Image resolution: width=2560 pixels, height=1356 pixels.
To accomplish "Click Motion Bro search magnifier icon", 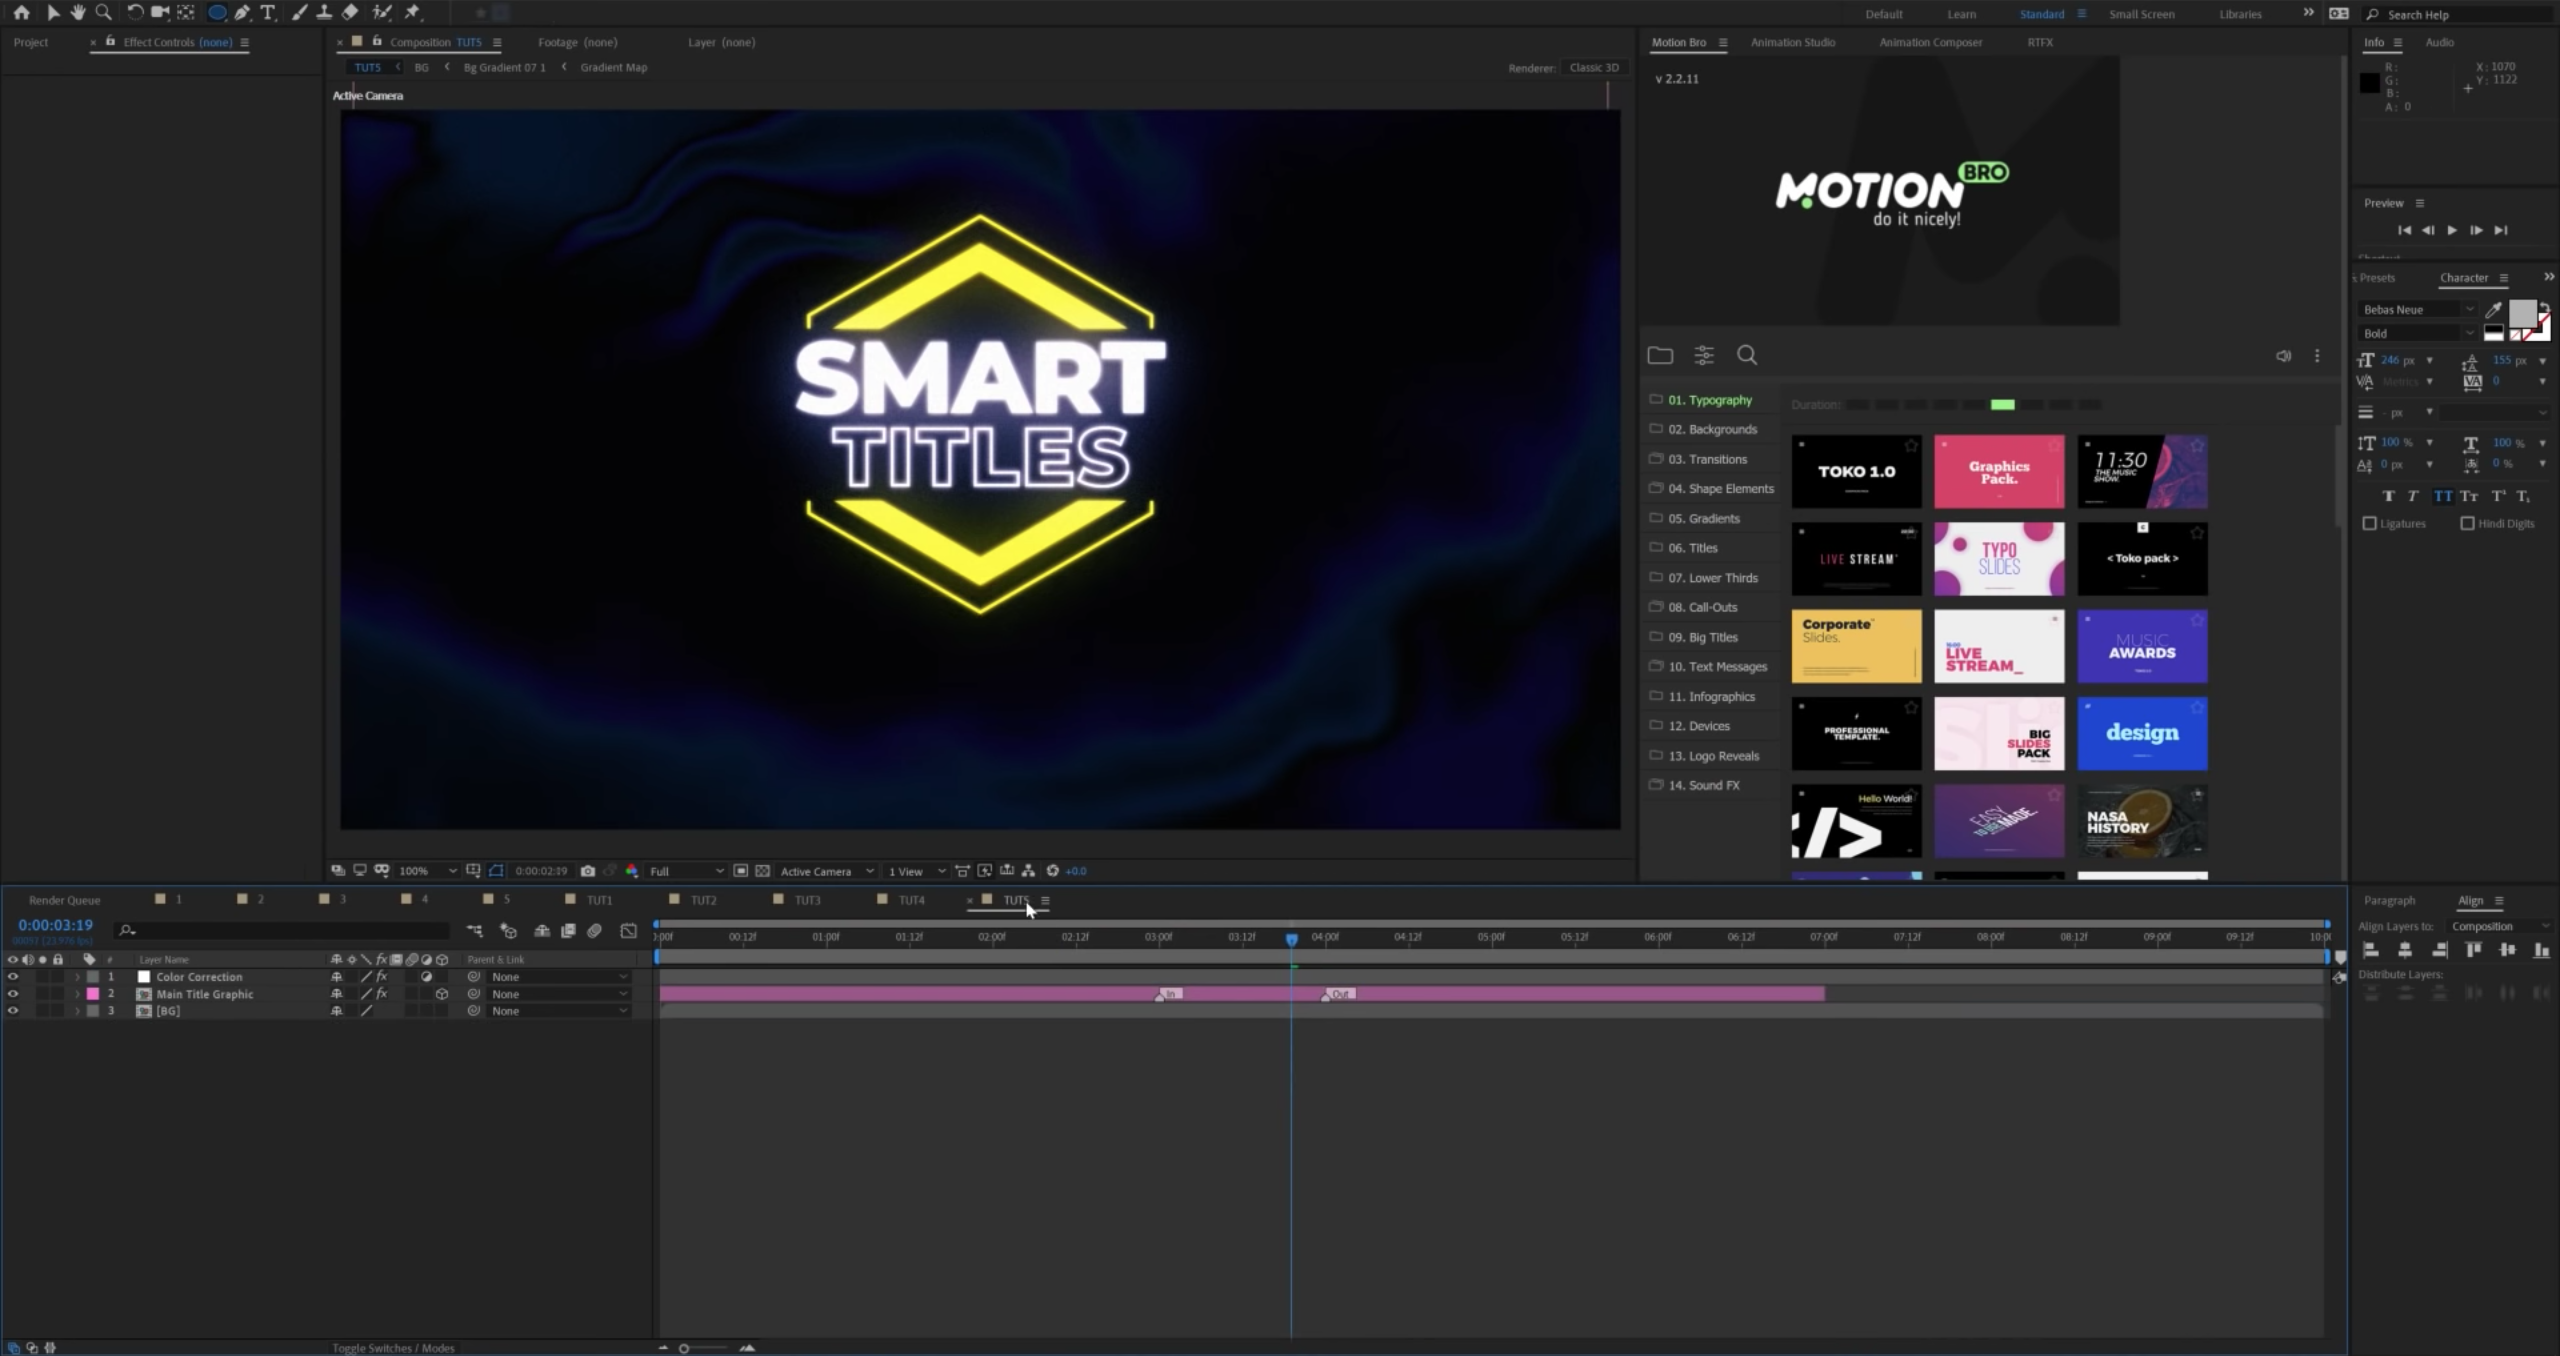I will pyautogui.click(x=1747, y=355).
